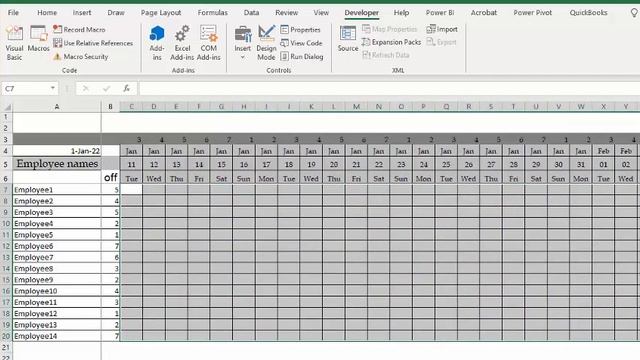The width and height of the screenshot is (640, 360).
Task: Click Run Dialog
Action: (x=302, y=56)
